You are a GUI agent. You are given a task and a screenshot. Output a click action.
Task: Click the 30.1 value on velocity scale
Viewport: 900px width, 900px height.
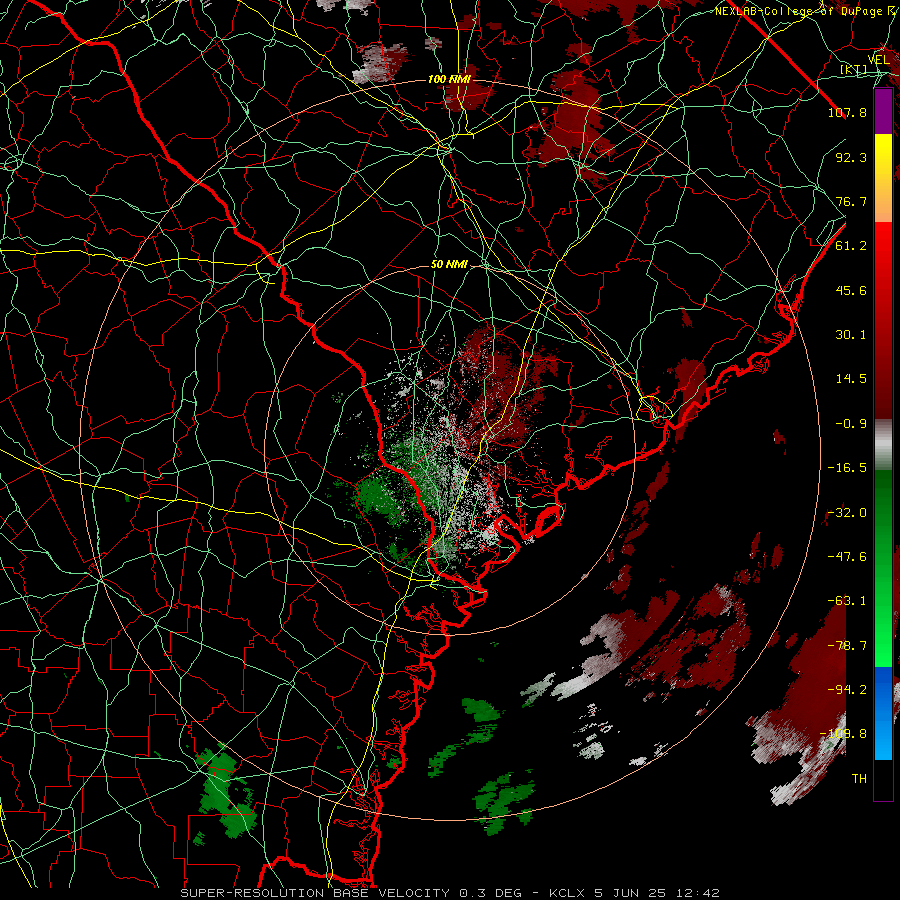click(x=851, y=335)
